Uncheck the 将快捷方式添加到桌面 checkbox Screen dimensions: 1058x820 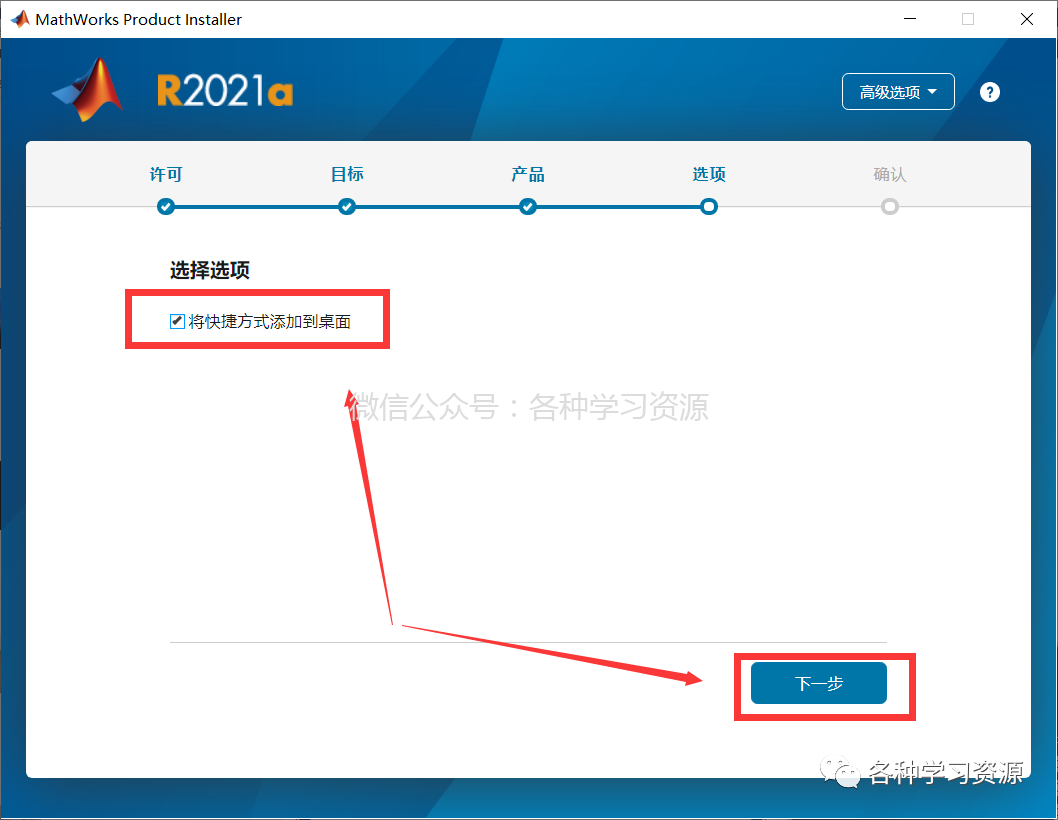(177, 321)
